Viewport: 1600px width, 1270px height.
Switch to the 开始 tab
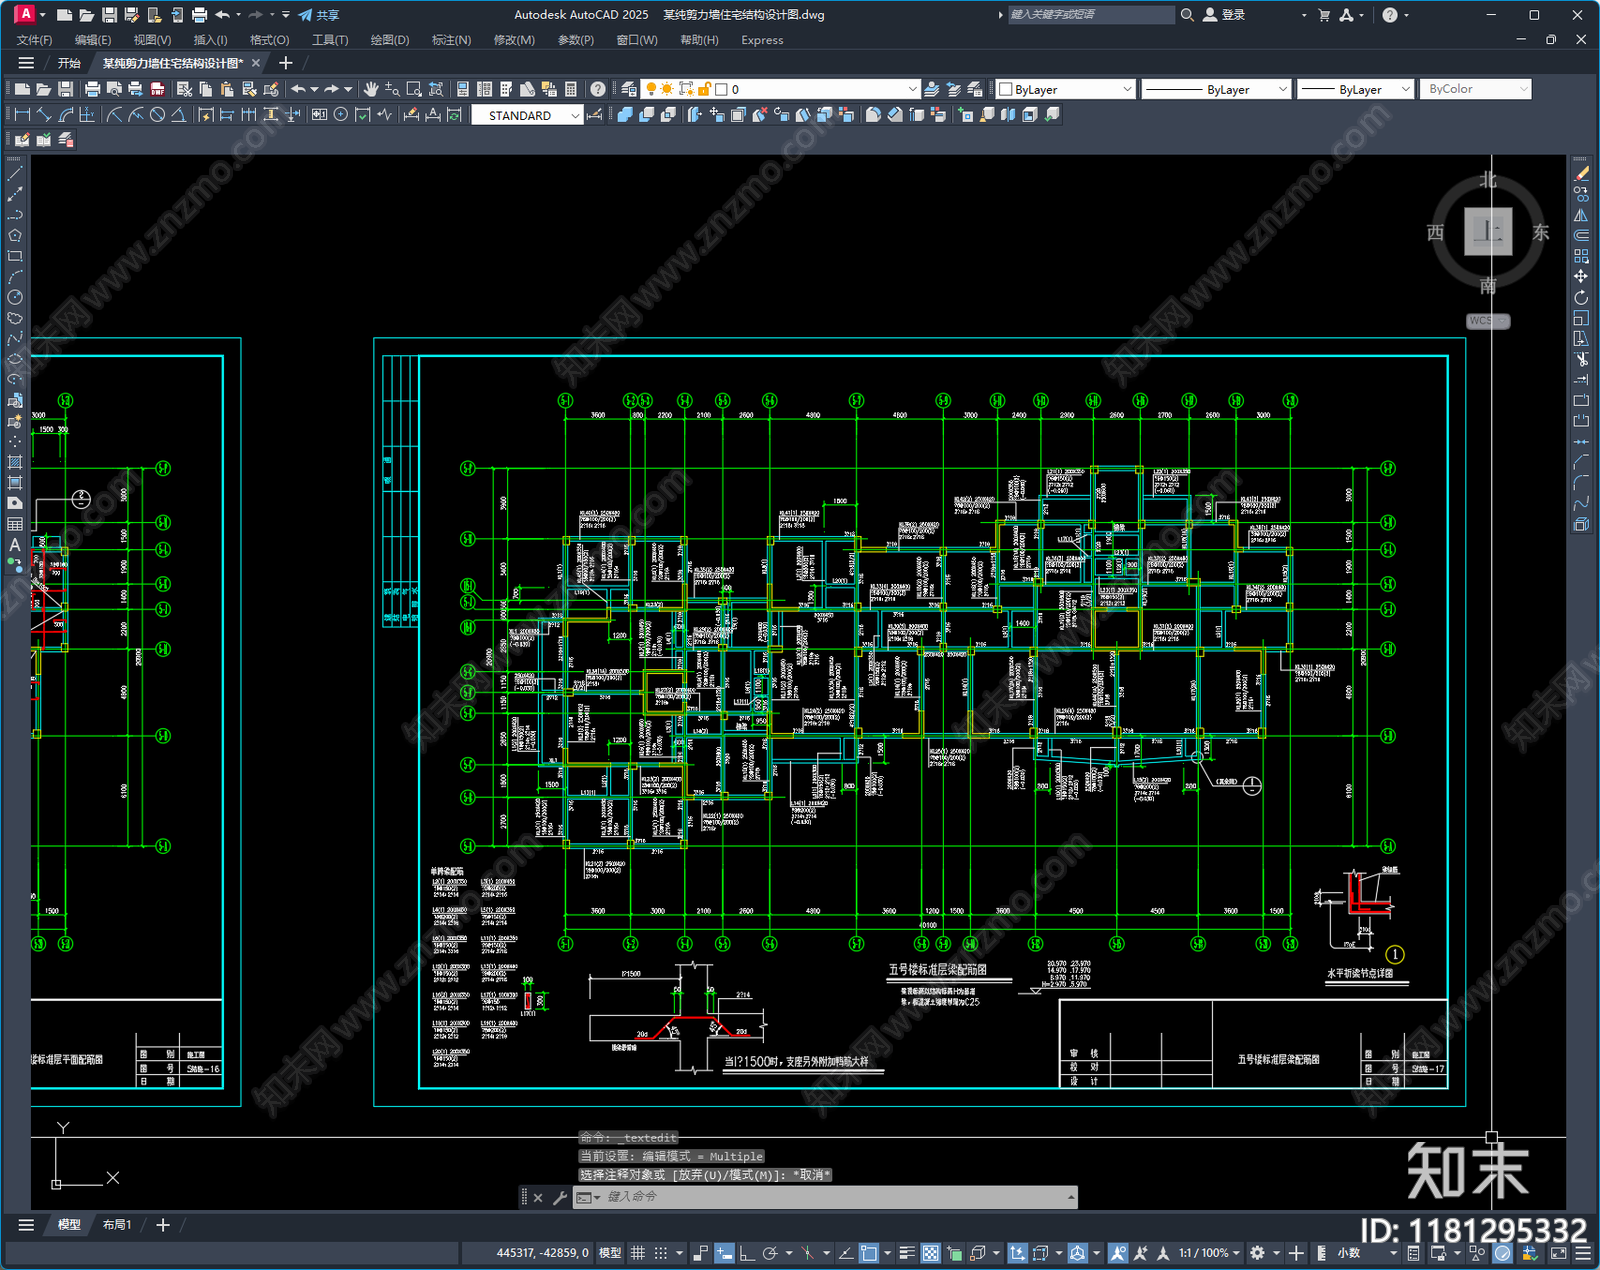point(69,63)
